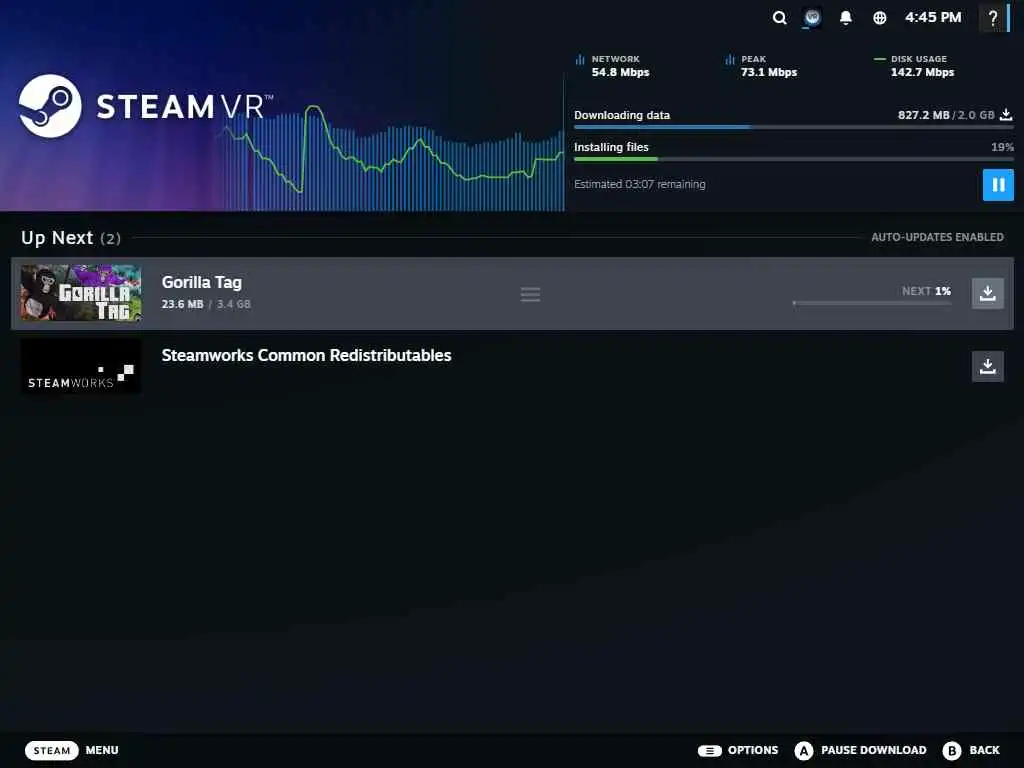This screenshot has width=1024, height=768.
Task: Click the NEXT 1% label
Action: (x=926, y=291)
